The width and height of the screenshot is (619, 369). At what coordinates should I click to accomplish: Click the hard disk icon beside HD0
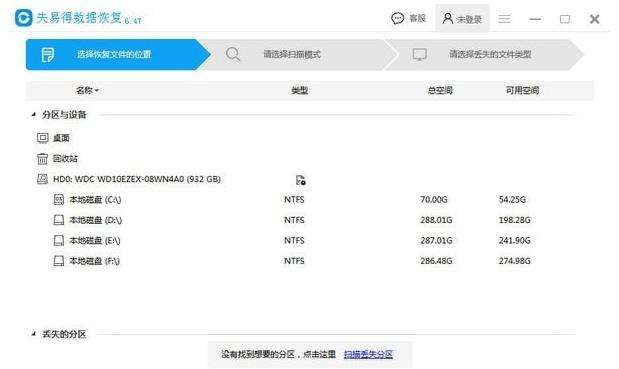click(42, 179)
